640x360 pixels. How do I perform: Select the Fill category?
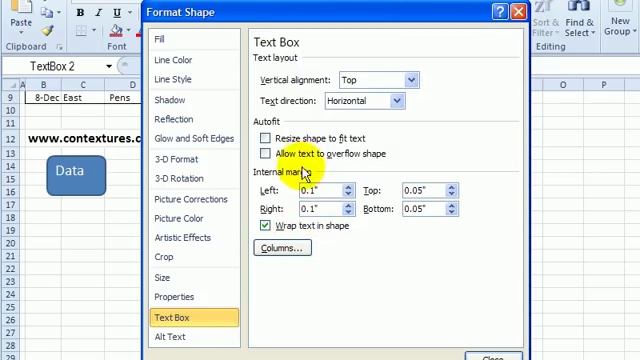click(x=194, y=39)
